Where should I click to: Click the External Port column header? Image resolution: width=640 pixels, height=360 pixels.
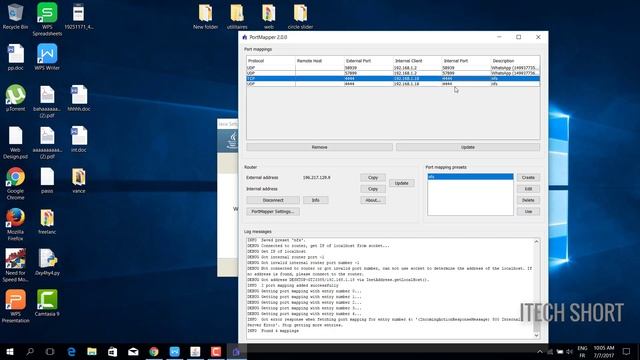click(x=368, y=61)
